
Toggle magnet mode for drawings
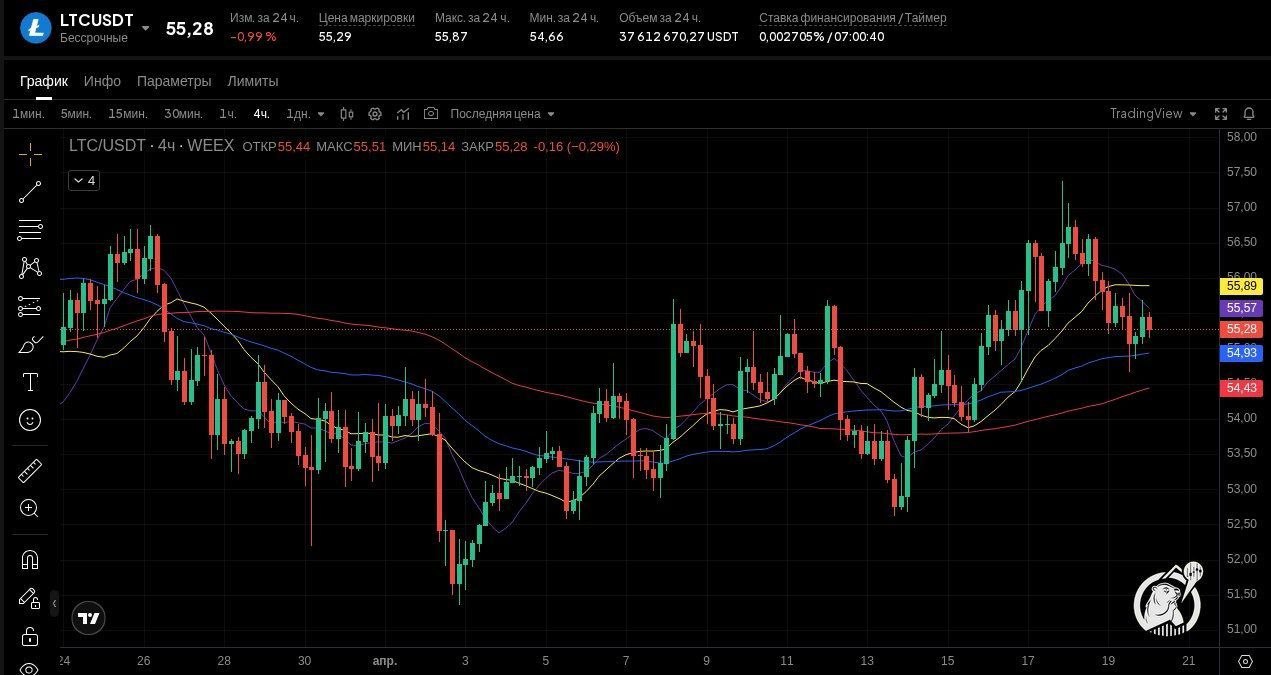pyautogui.click(x=30, y=560)
